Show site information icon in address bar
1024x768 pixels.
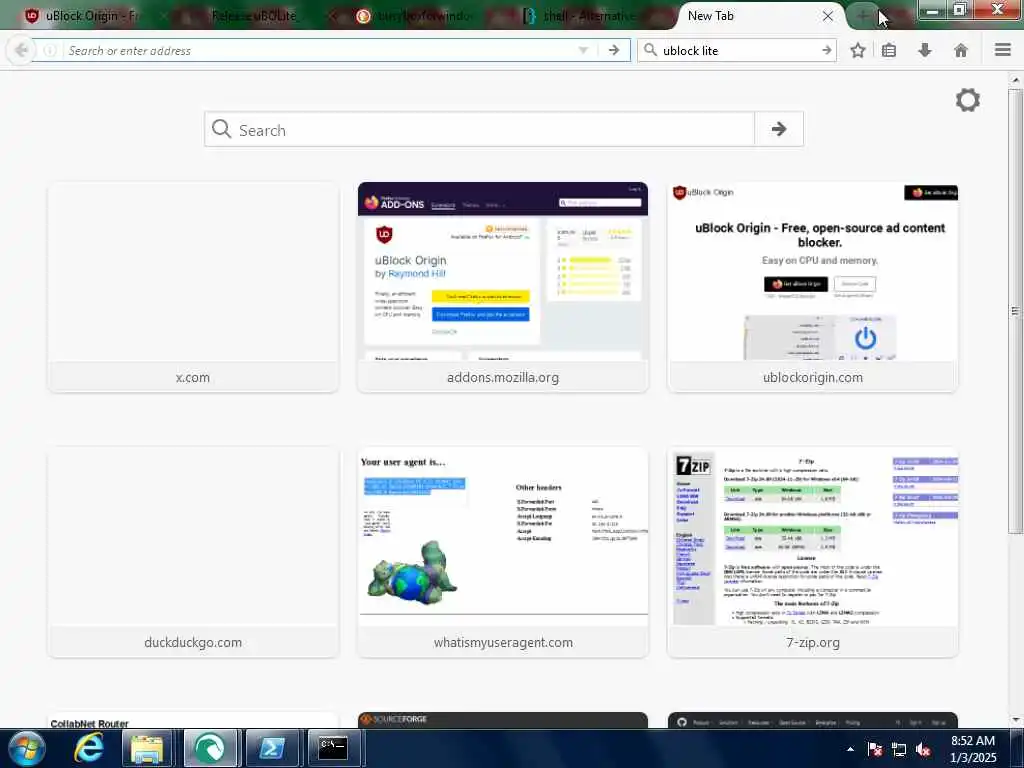click(x=50, y=50)
